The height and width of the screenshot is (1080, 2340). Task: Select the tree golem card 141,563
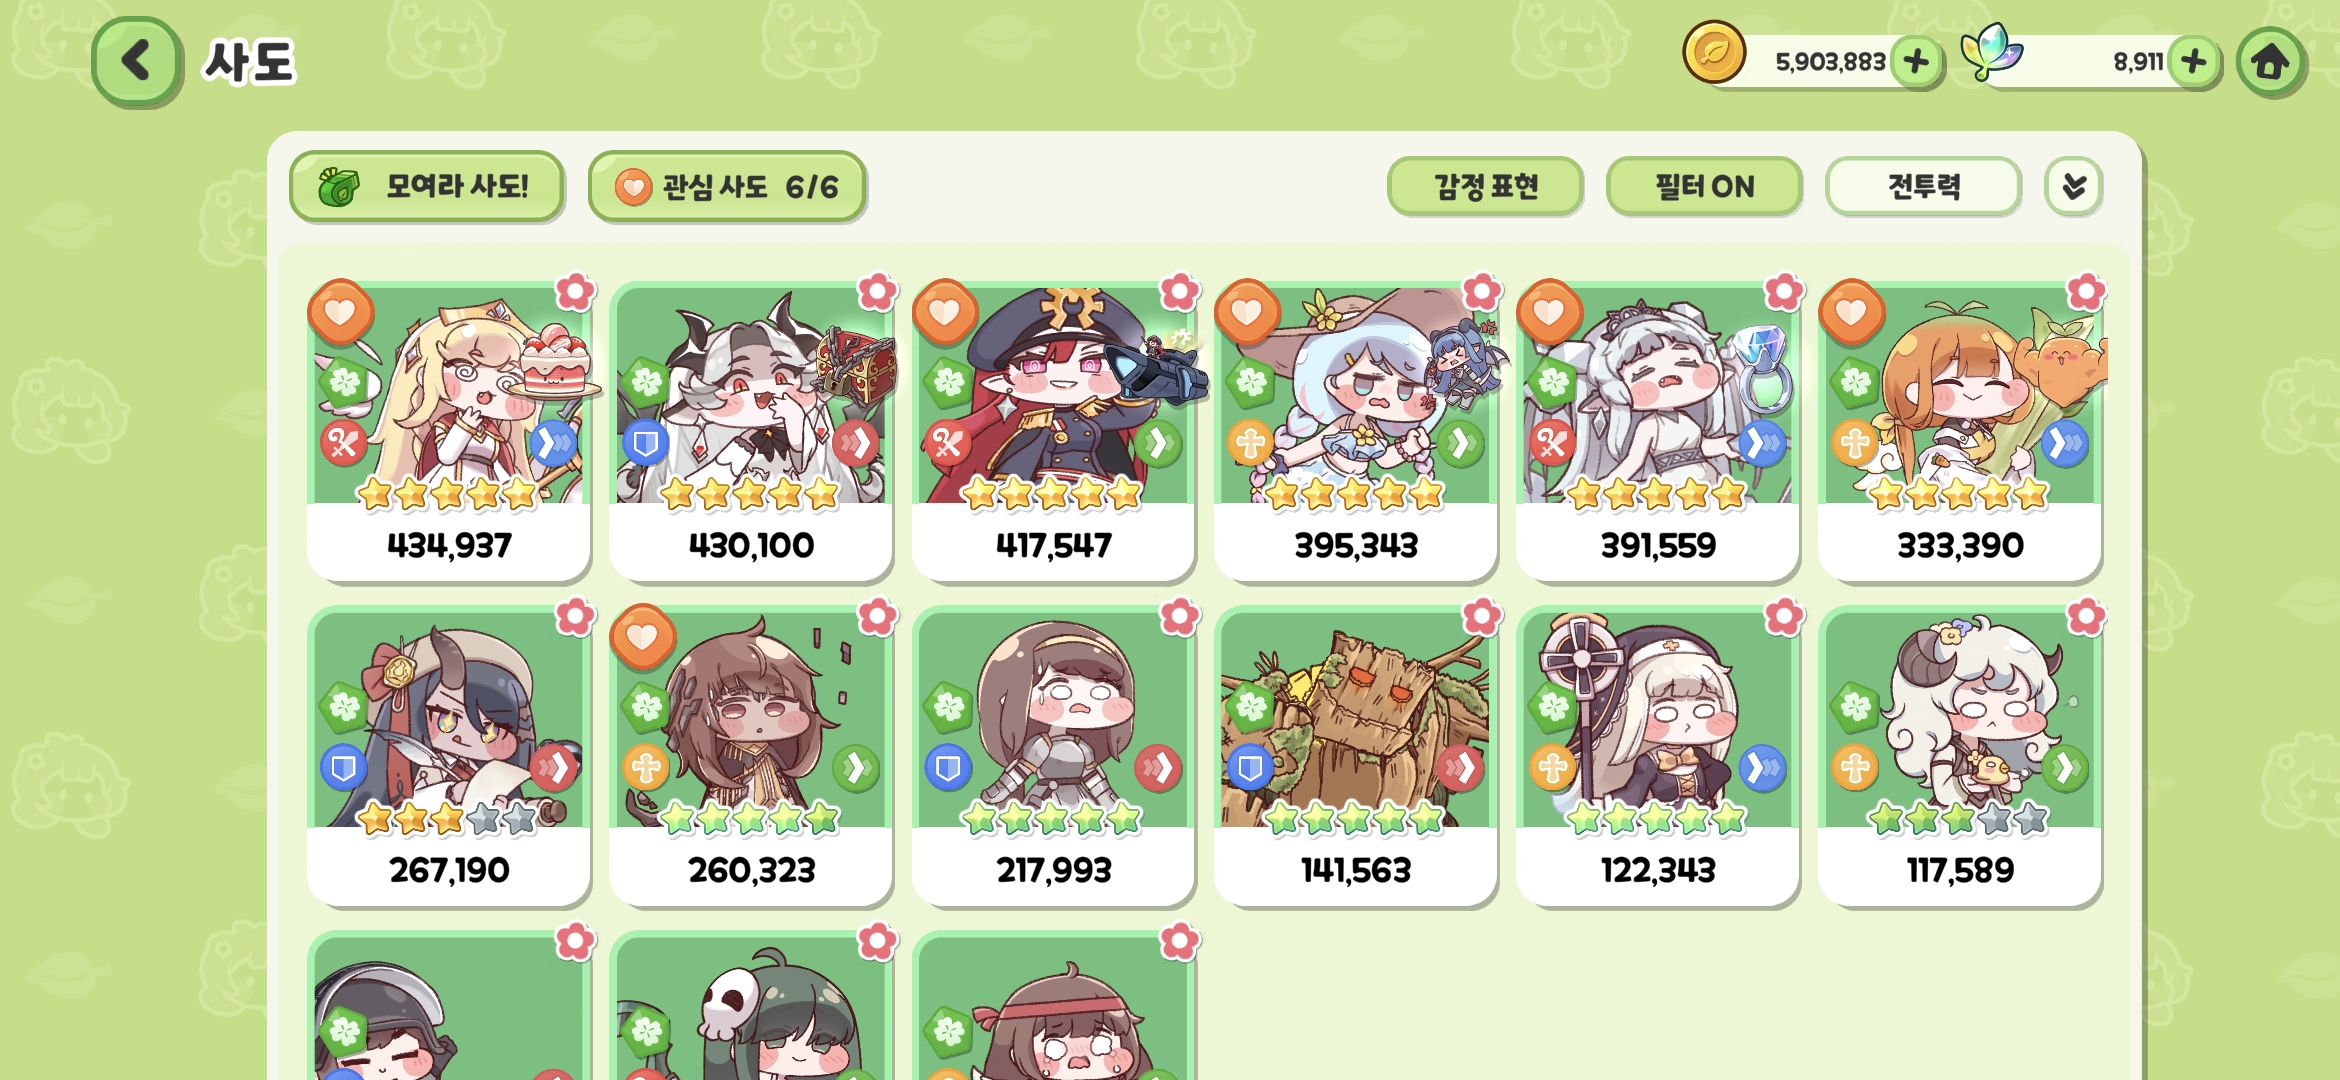(1355, 757)
